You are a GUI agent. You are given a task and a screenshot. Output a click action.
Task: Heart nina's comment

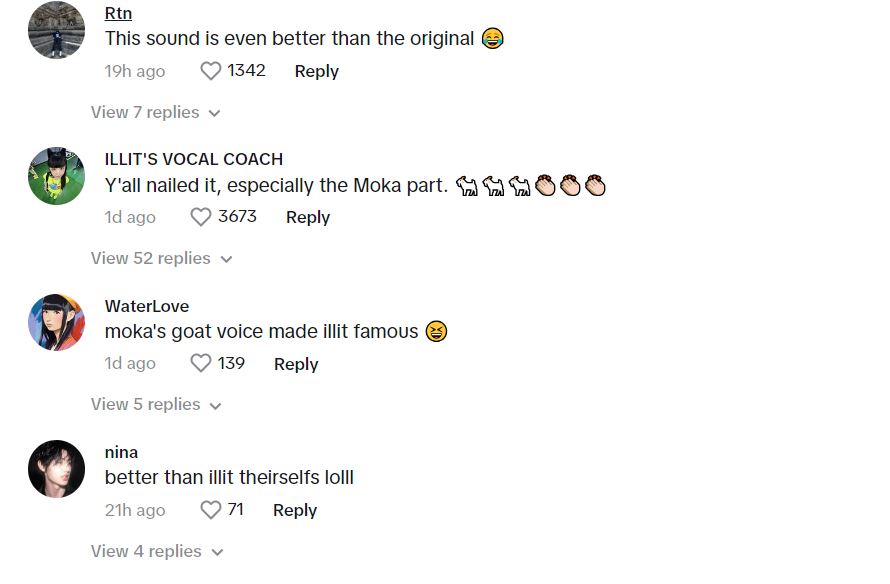coord(211,510)
